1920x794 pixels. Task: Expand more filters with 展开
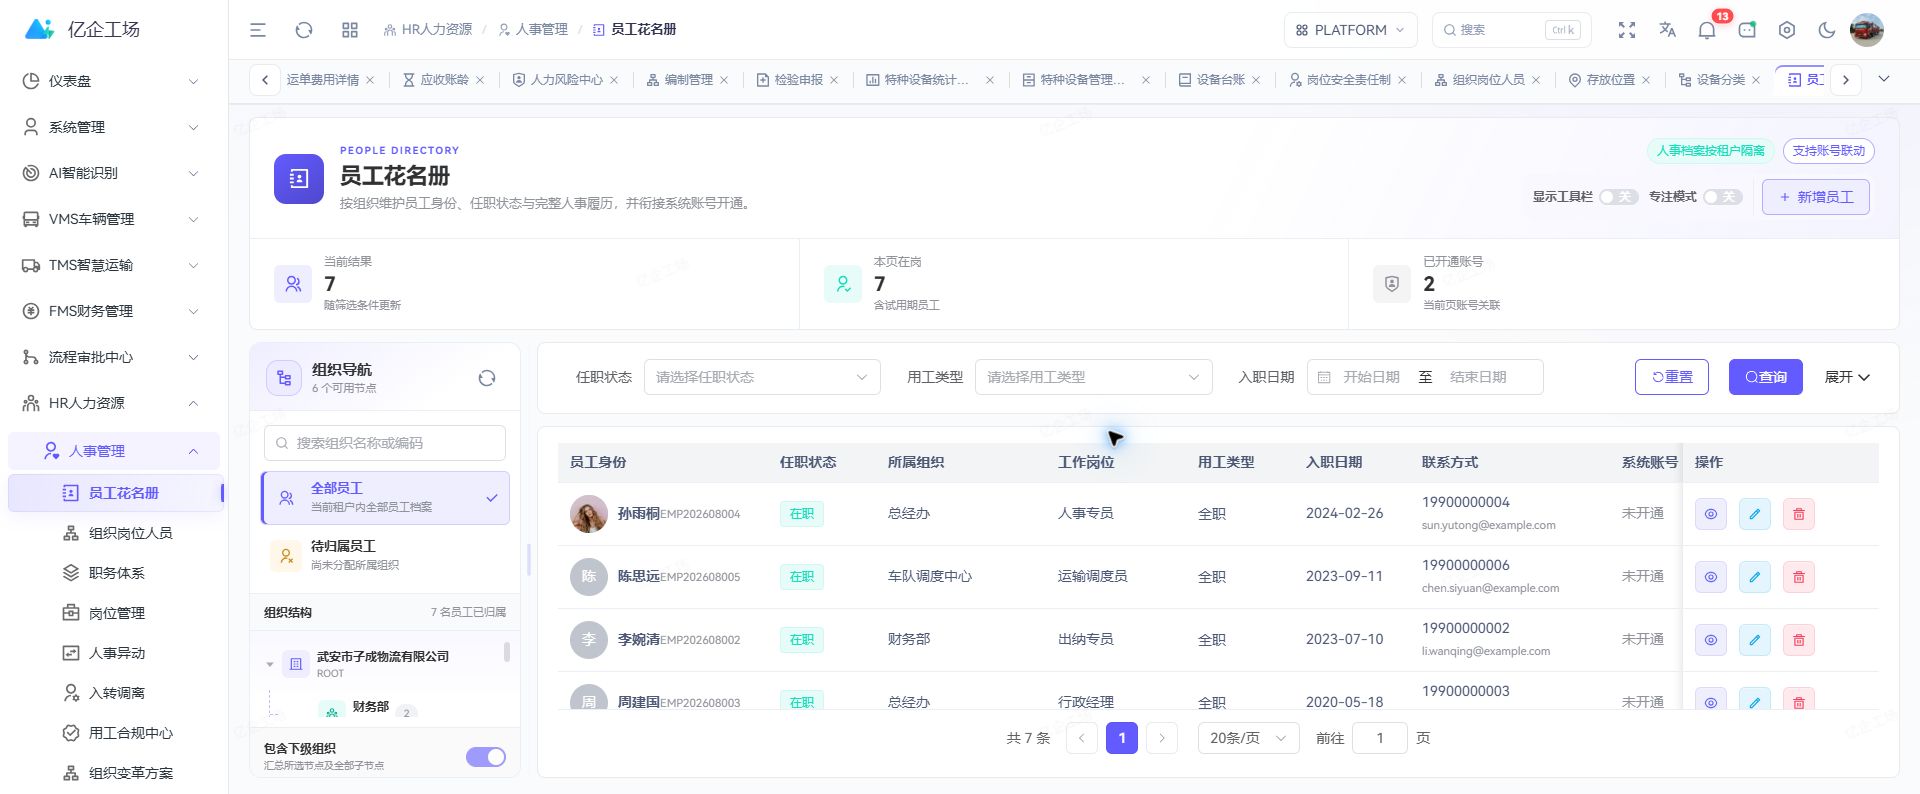coord(1847,377)
